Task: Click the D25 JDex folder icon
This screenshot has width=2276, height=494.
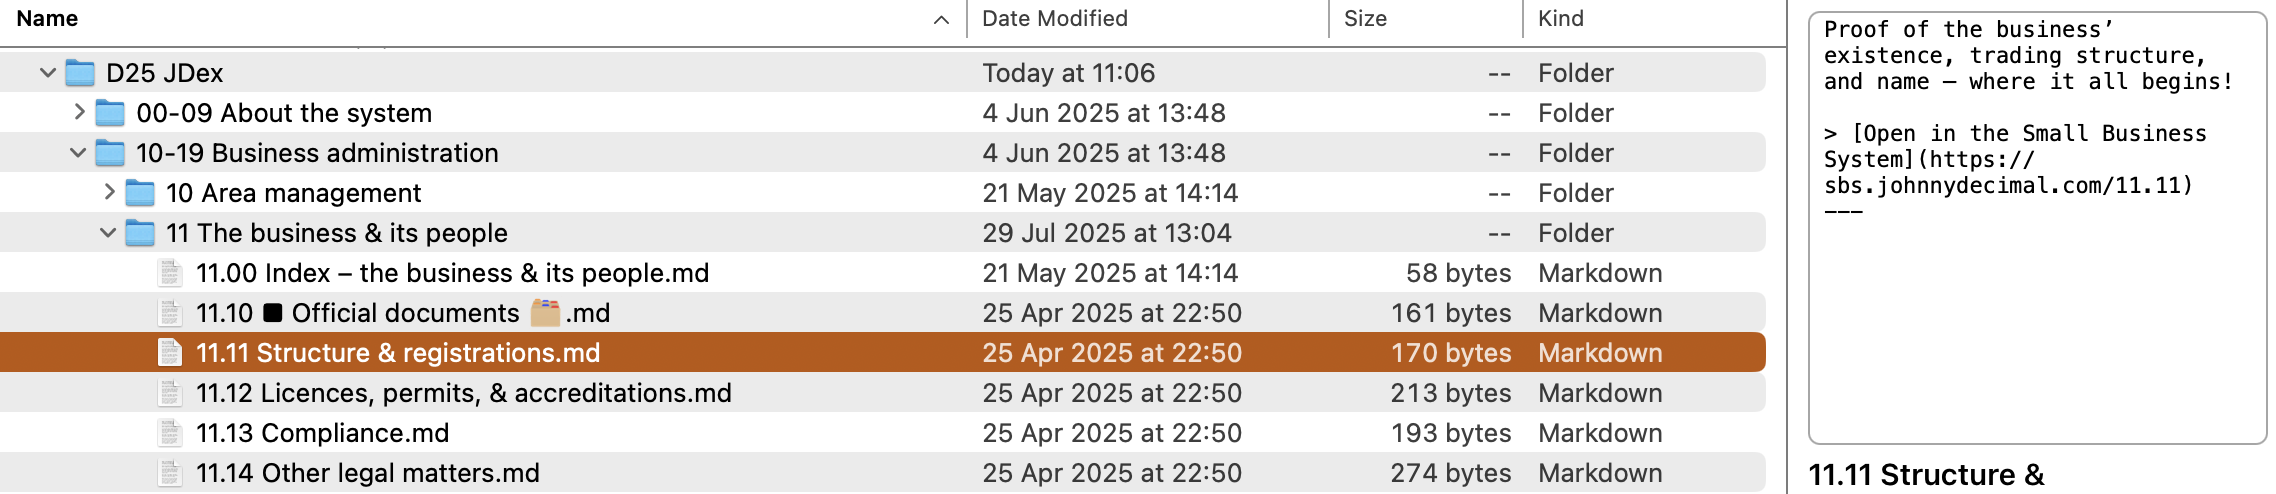Action: (80, 73)
